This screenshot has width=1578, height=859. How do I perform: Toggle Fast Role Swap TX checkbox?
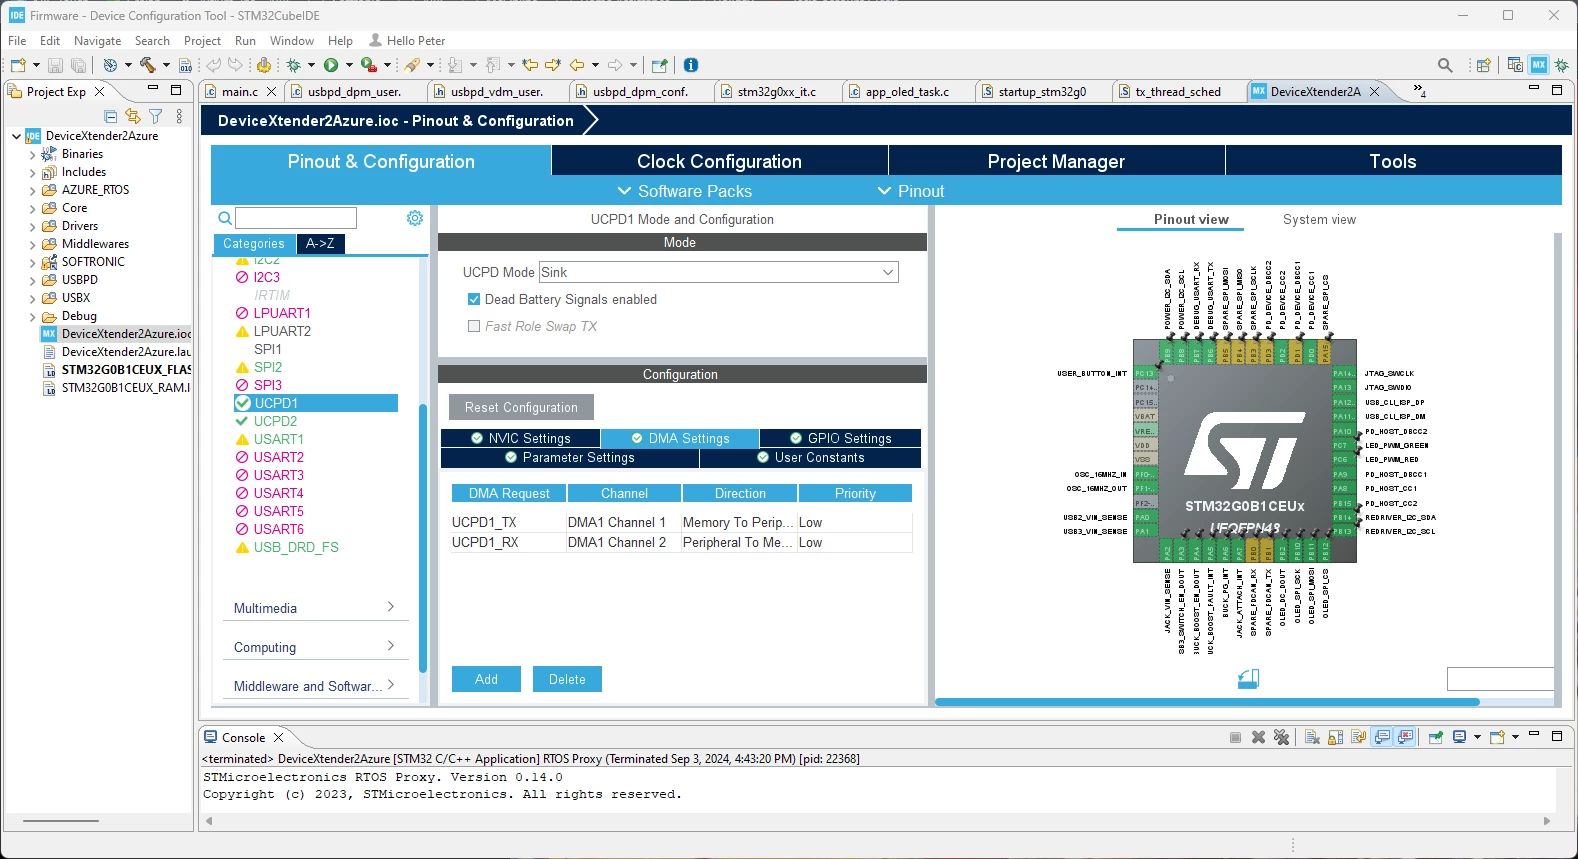pyautogui.click(x=474, y=326)
